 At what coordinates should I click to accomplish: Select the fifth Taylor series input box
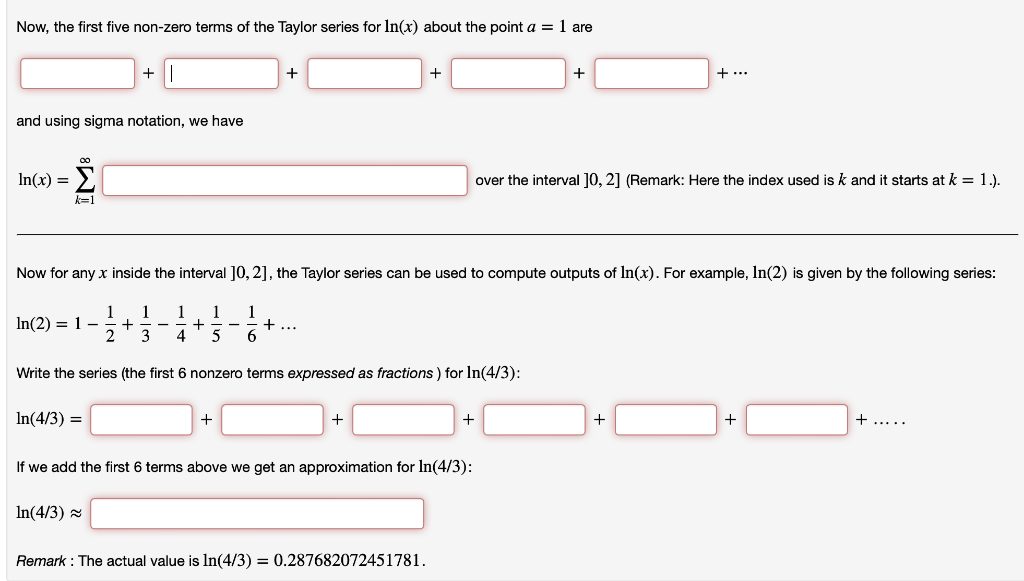pos(651,73)
